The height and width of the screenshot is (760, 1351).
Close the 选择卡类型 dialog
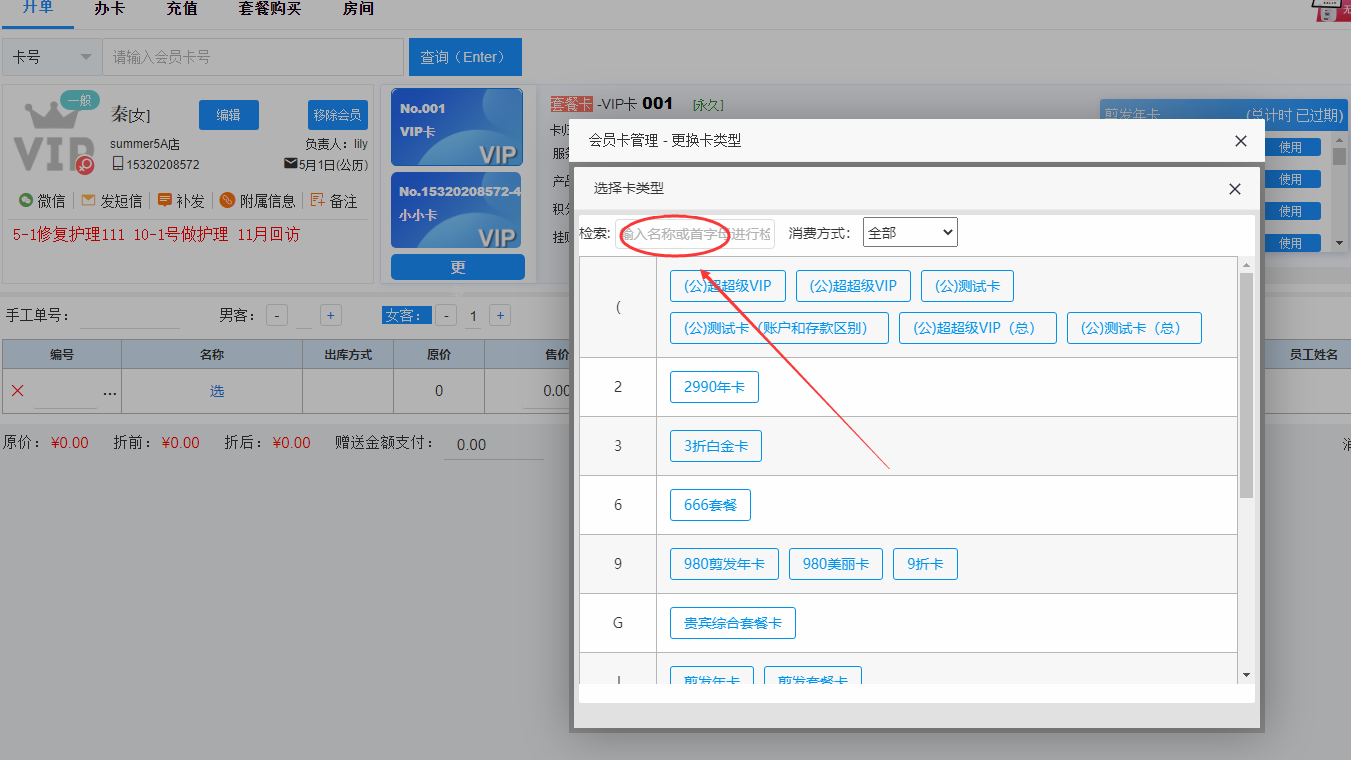click(x=1235, y=189)
